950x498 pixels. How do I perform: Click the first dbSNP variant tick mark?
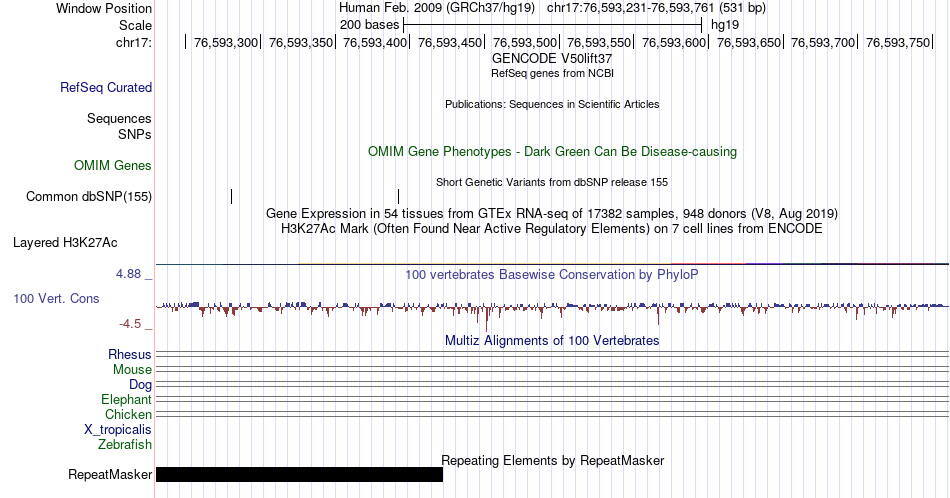231,196
